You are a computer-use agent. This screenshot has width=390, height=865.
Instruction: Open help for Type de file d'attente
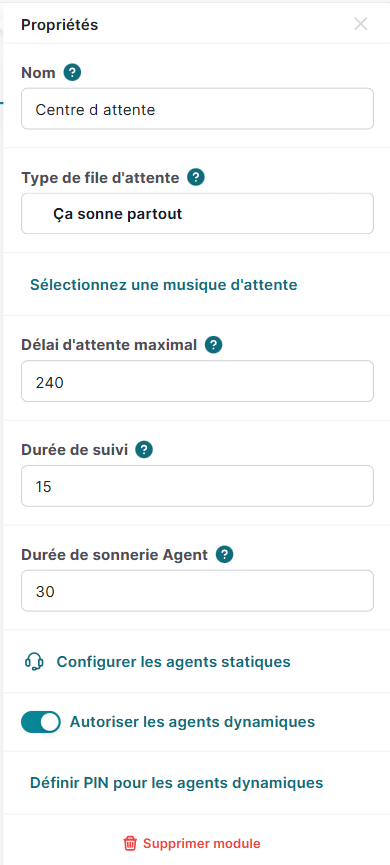point(196,178)
